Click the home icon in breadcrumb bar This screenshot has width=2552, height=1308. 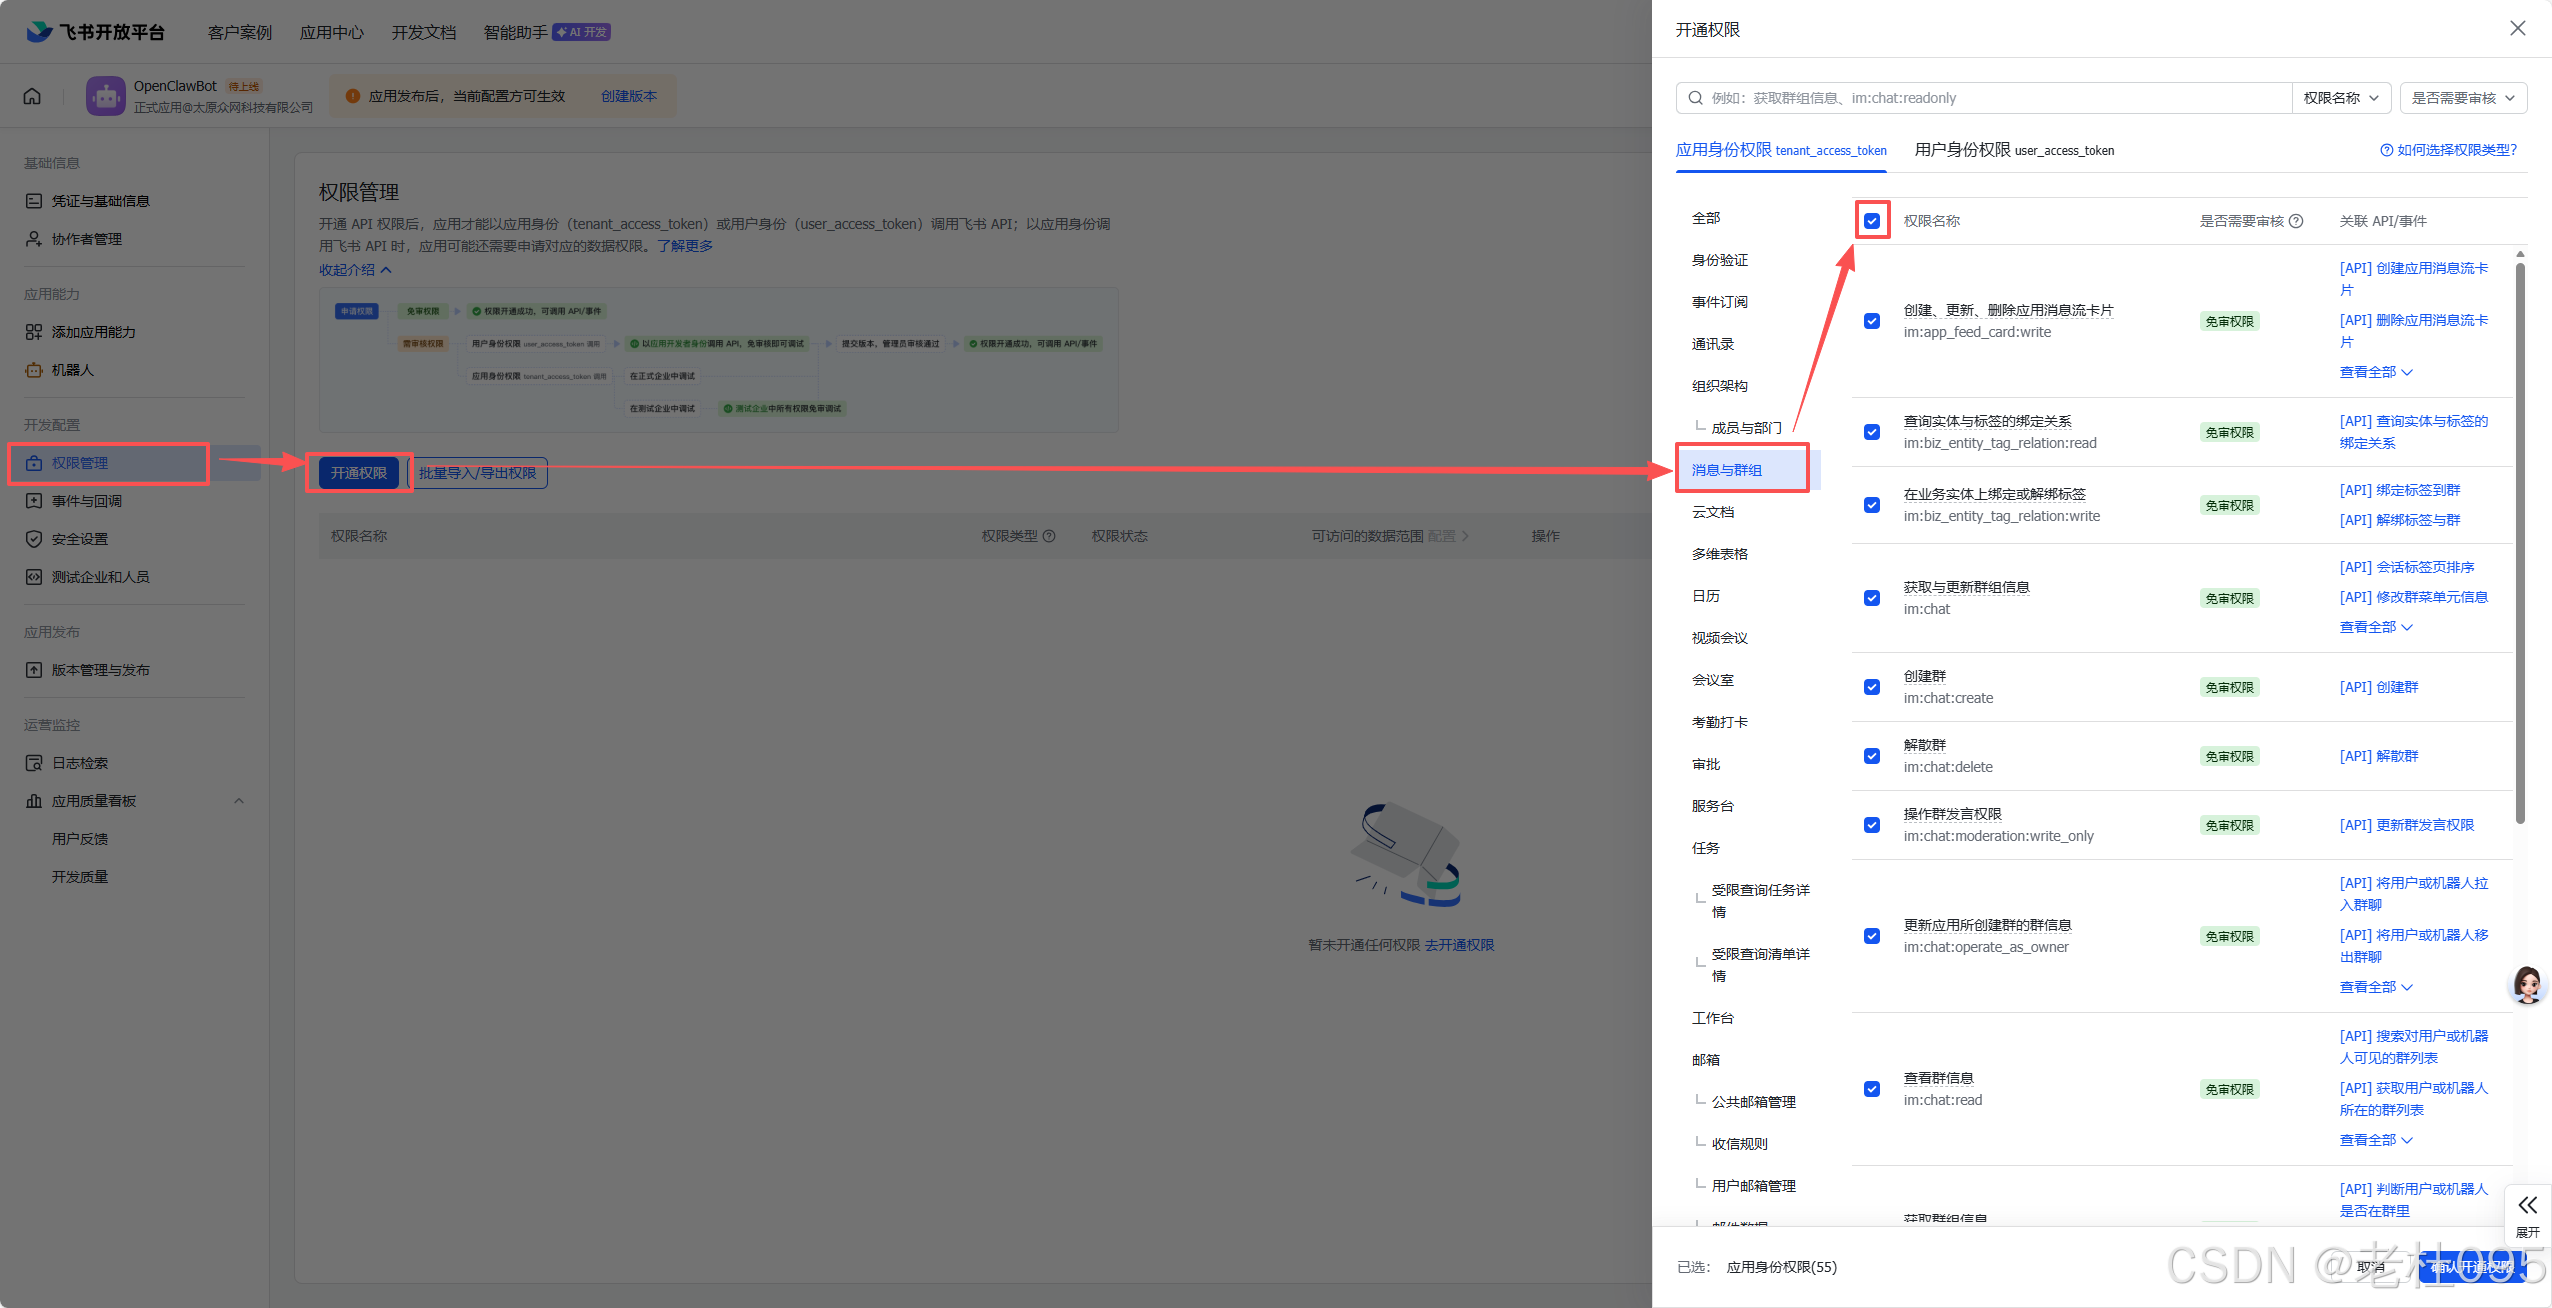coord(32,96)
